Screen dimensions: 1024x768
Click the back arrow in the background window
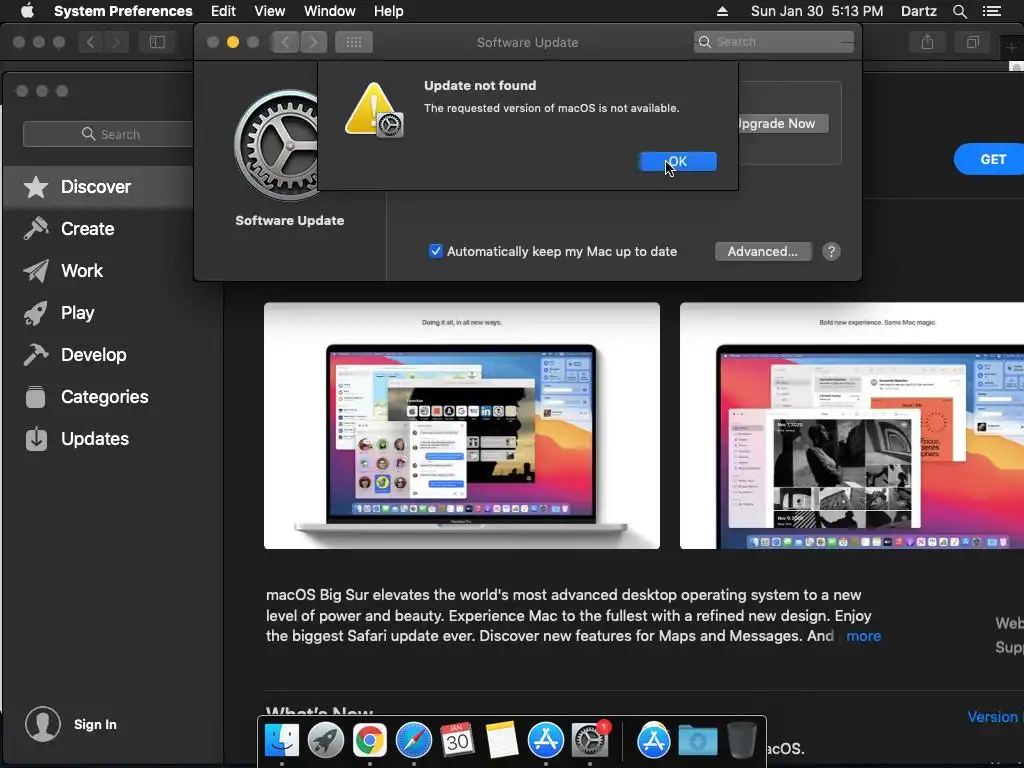click(90, 42)
